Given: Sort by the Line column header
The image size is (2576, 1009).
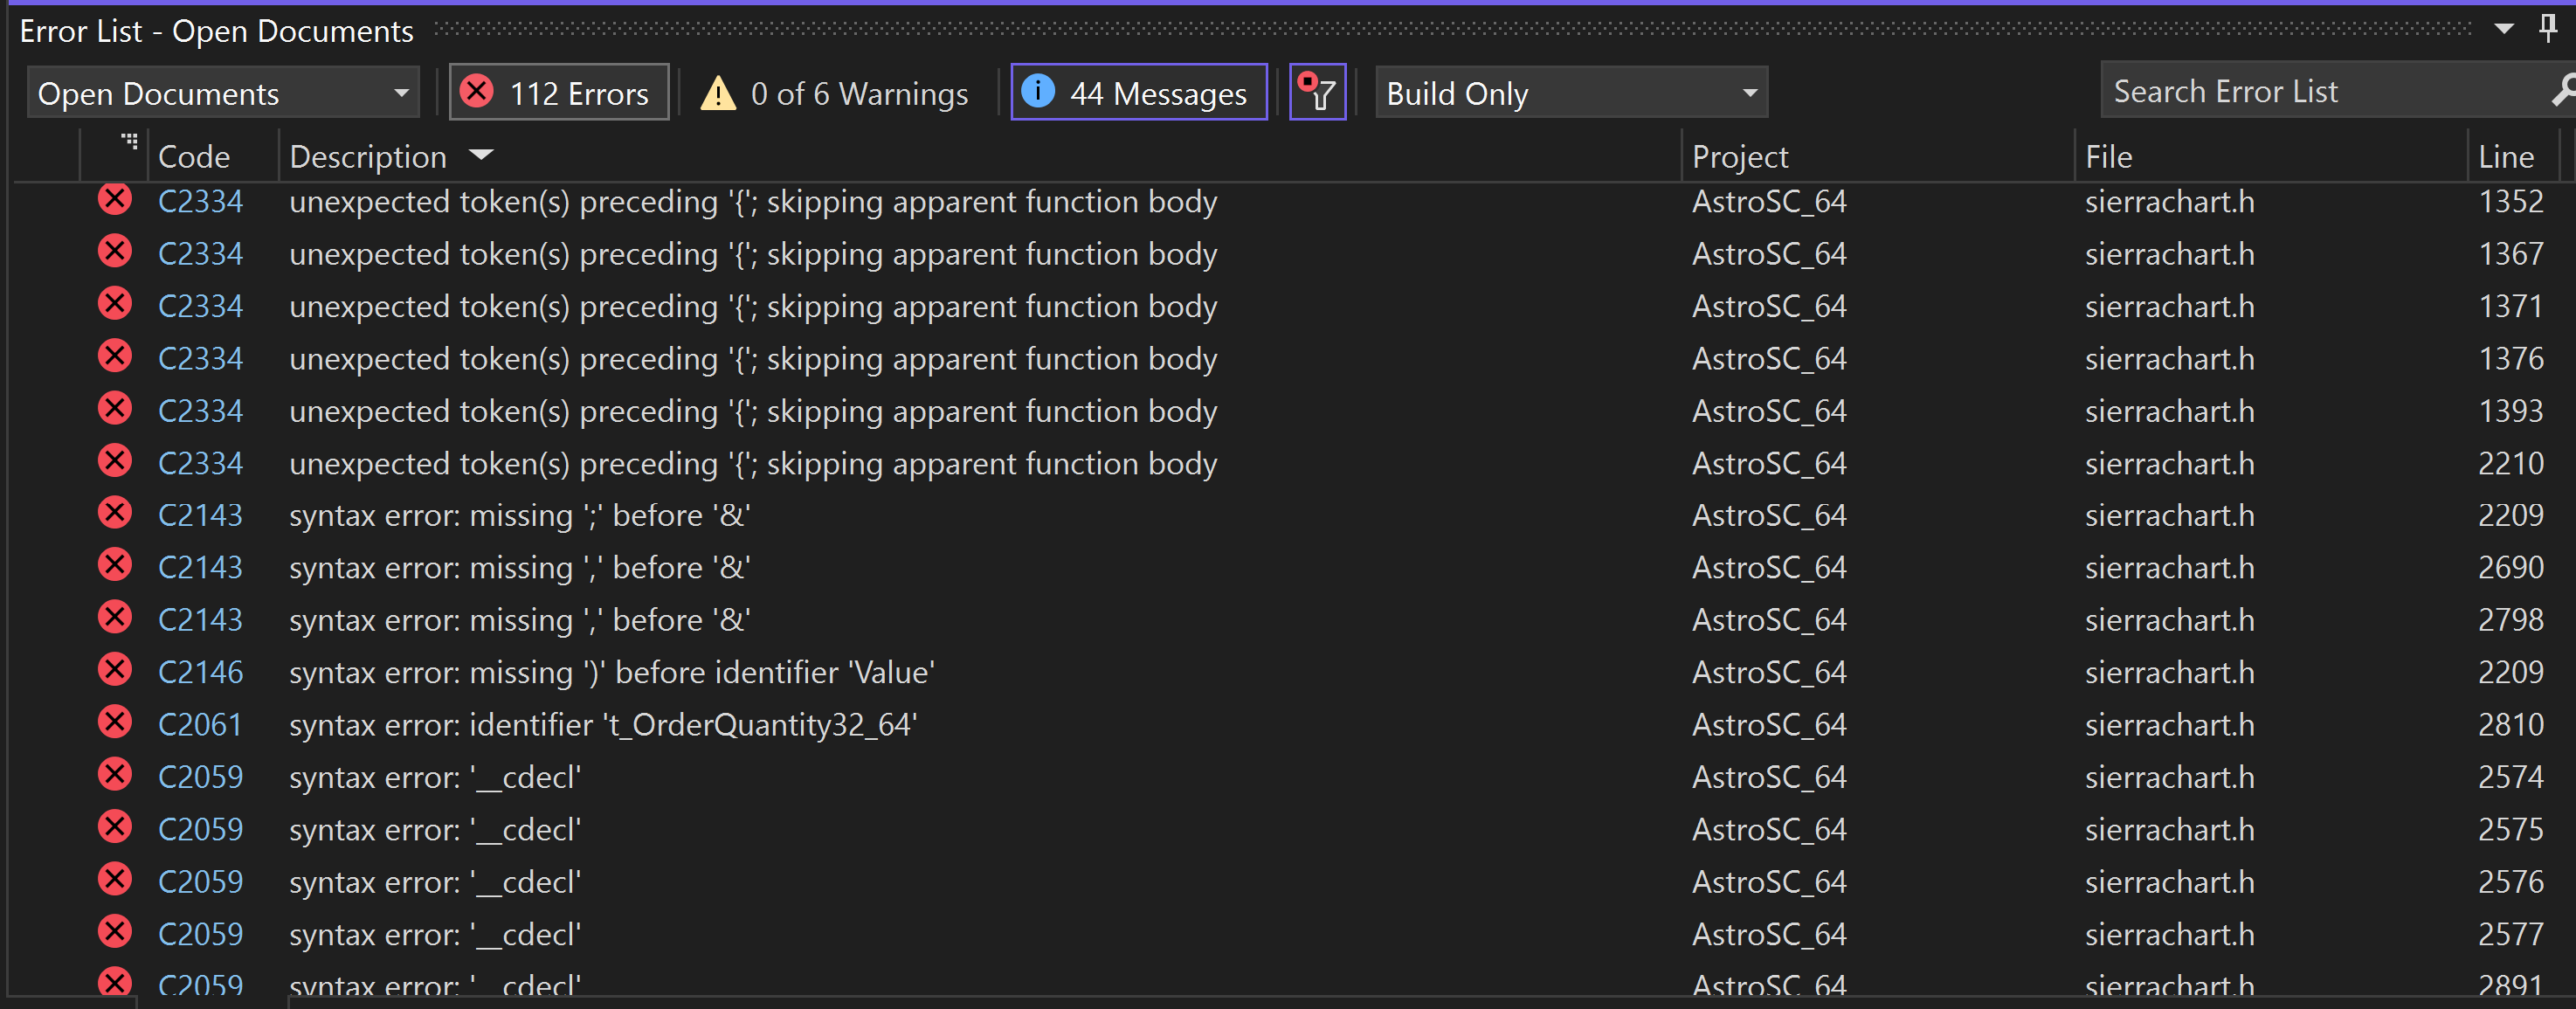Looking at the screenshot, I should click(x=2505, y=157).
